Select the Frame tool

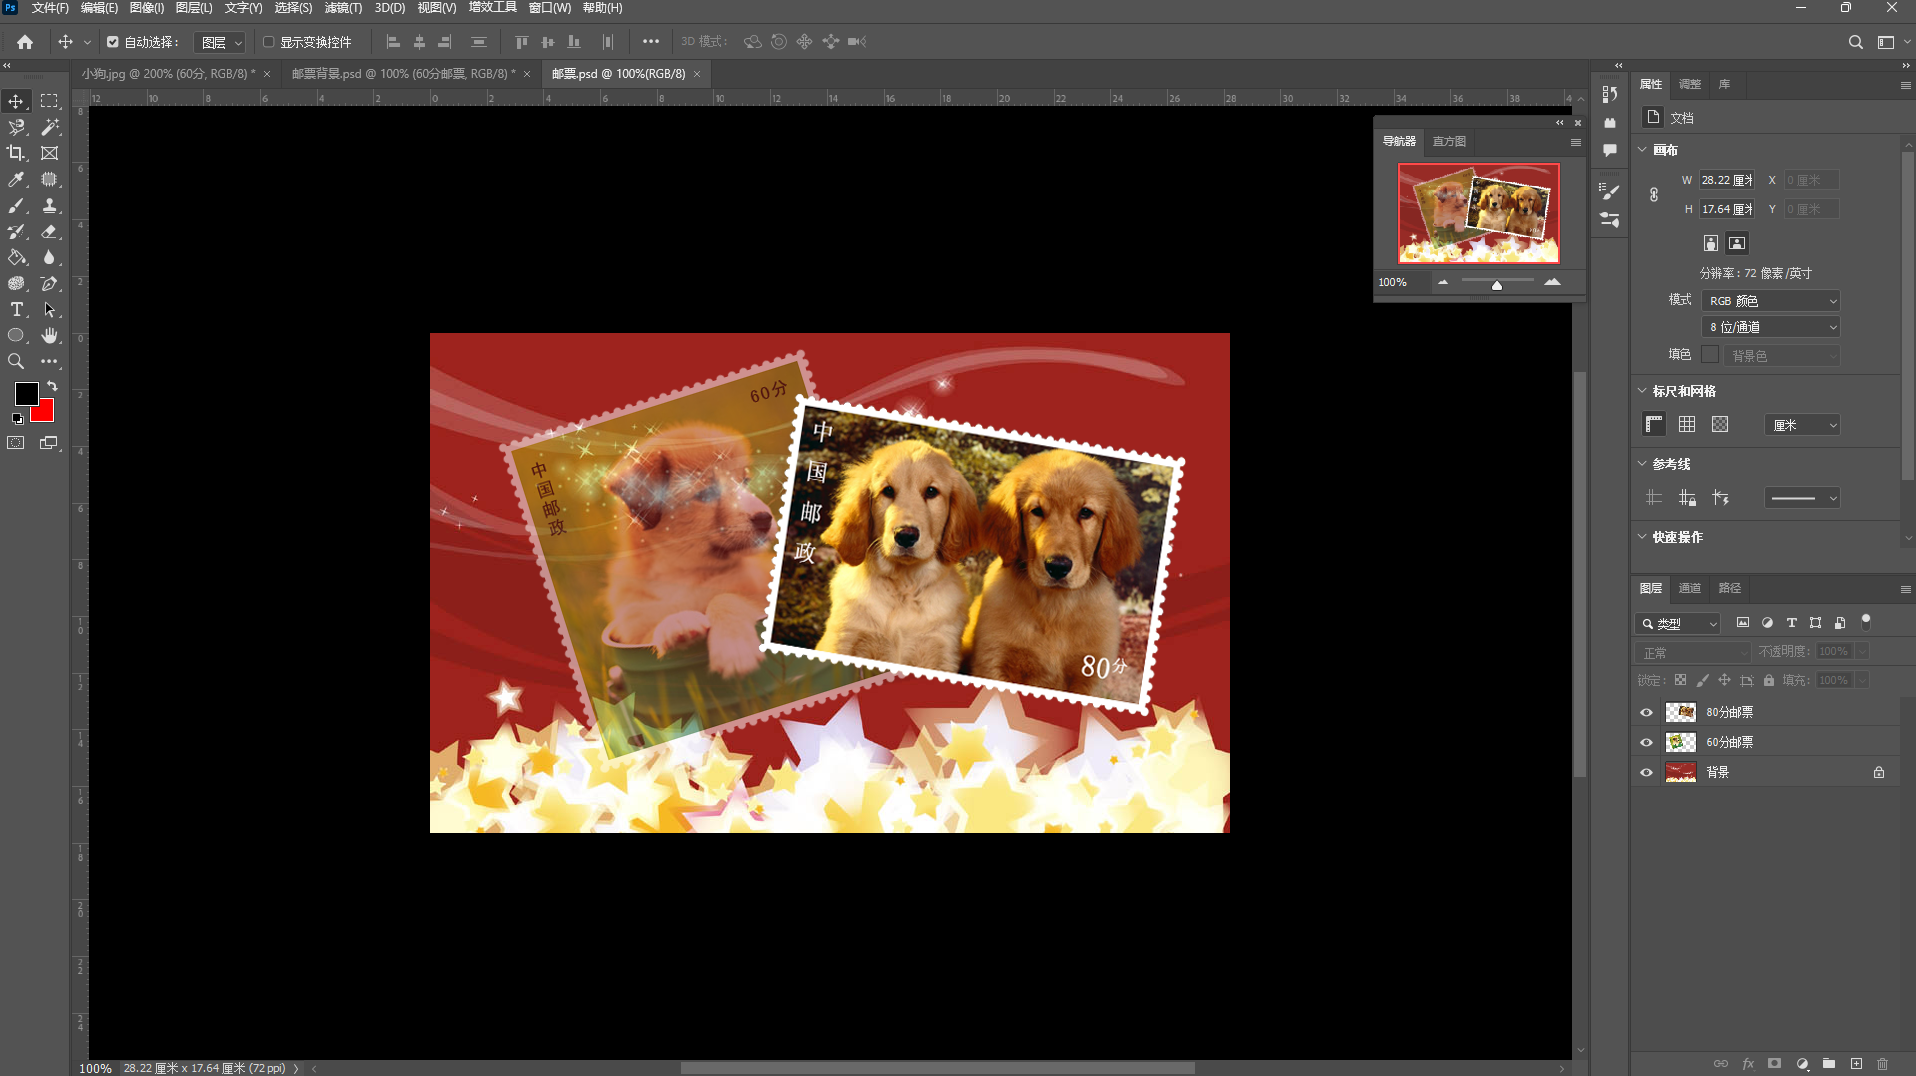[x=49, y=153]
